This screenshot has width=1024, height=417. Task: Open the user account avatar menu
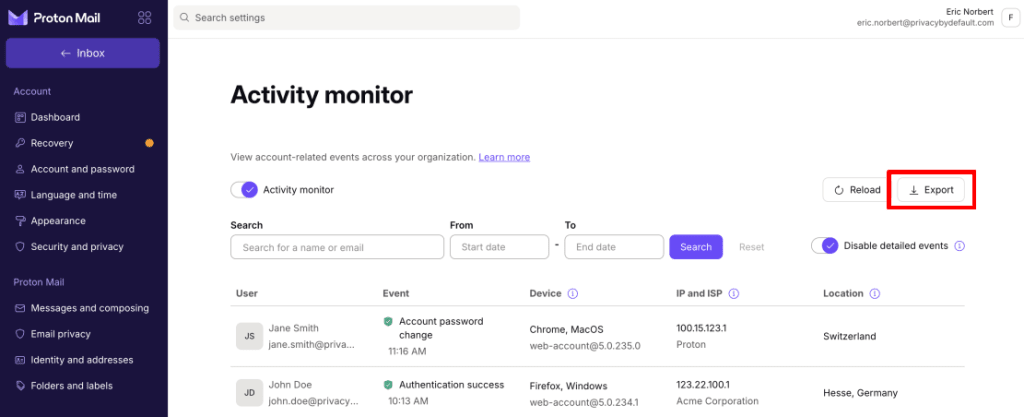pyautogui.click(x=1010, y=18)
